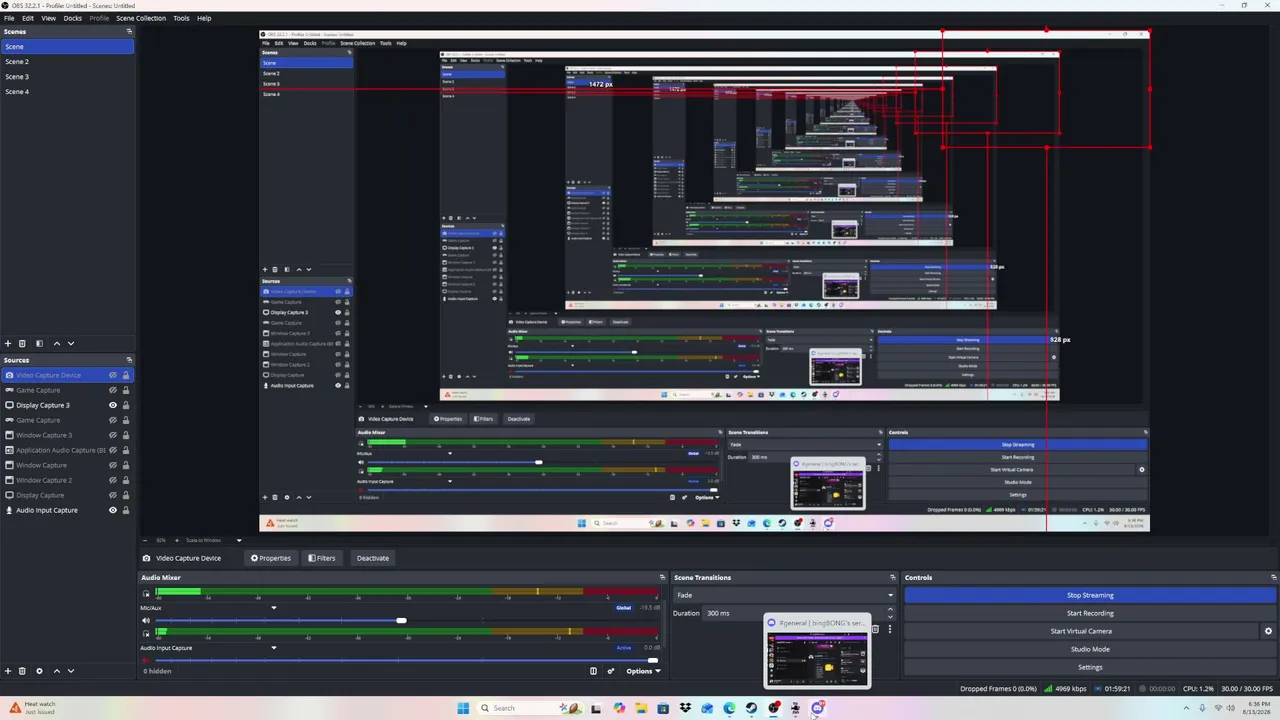Open Microsoft Edge from the taskbar
This screenshot has width=1280, height=720.
[x=729, y=708]
